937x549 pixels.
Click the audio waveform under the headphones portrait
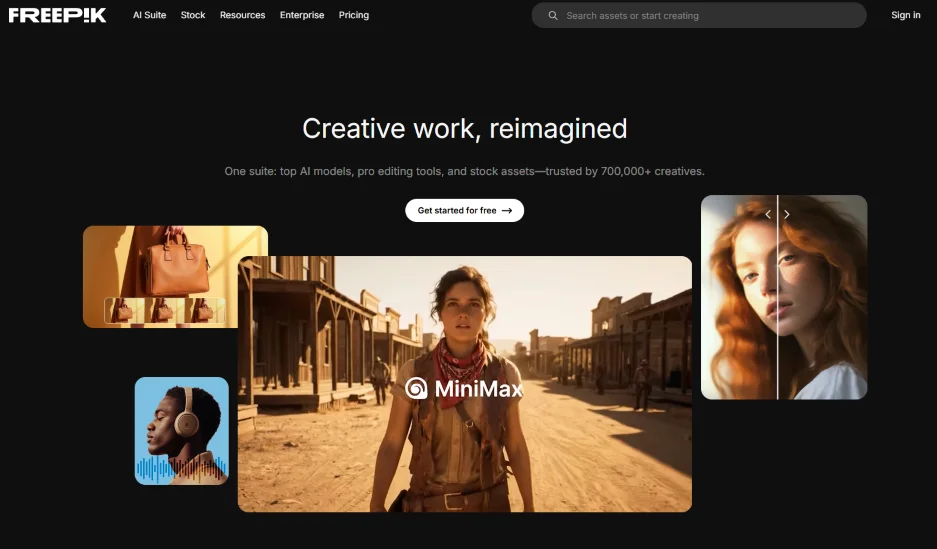(181, 468)
